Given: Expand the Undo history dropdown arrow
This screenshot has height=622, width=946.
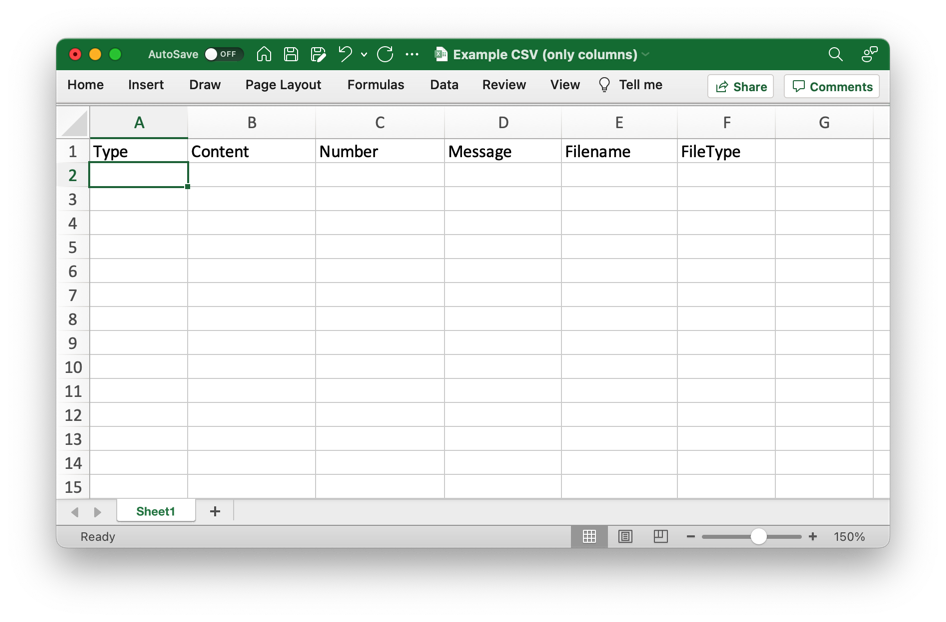Looking at the screenshot, I should pyautogui.click(x=364, y=55).
